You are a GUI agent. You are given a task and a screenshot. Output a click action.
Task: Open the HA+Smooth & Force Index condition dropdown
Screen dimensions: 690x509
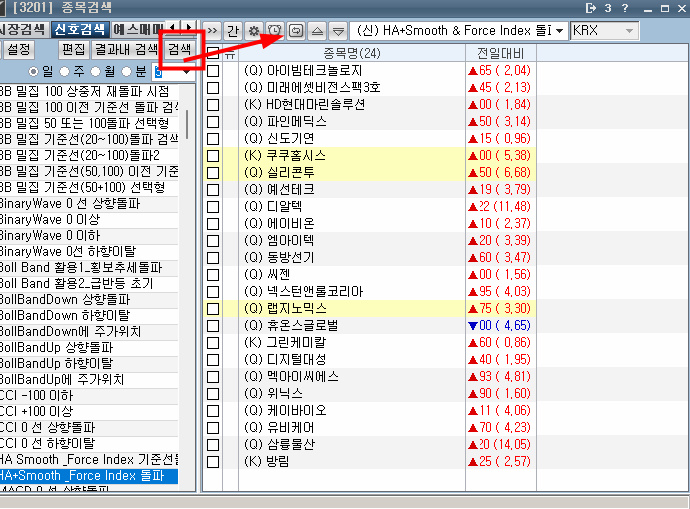[559, 31]
